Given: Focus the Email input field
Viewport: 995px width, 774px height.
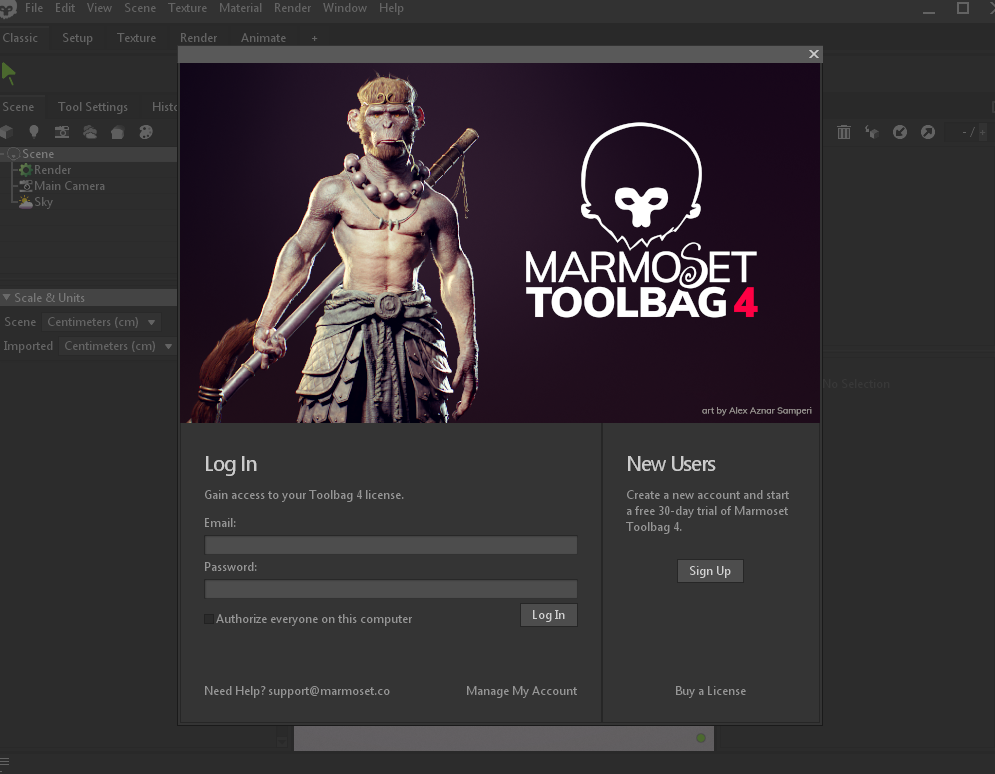Looking at the screenshot, I should click(391, 545).
